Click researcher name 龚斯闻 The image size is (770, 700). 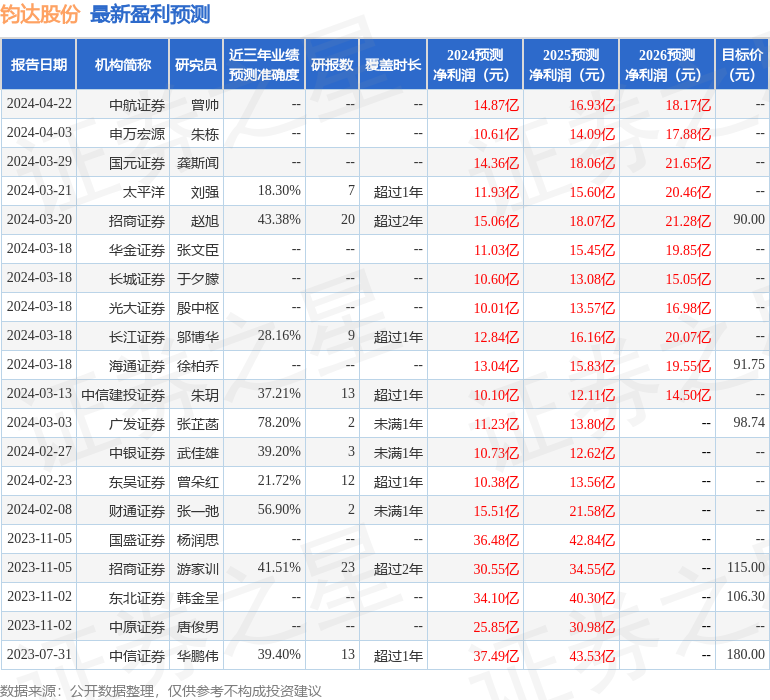(198, 163)
